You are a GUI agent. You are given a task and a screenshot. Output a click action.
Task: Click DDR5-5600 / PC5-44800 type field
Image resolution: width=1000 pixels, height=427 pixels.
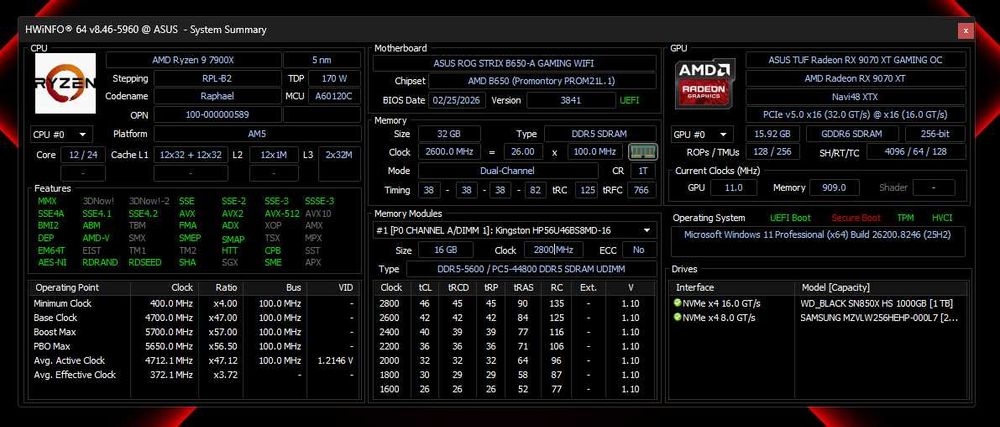(x=531, y=269)
